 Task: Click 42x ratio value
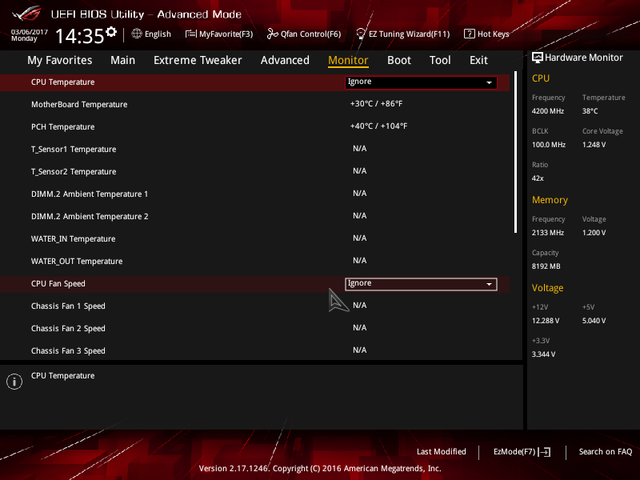(538, 178)
